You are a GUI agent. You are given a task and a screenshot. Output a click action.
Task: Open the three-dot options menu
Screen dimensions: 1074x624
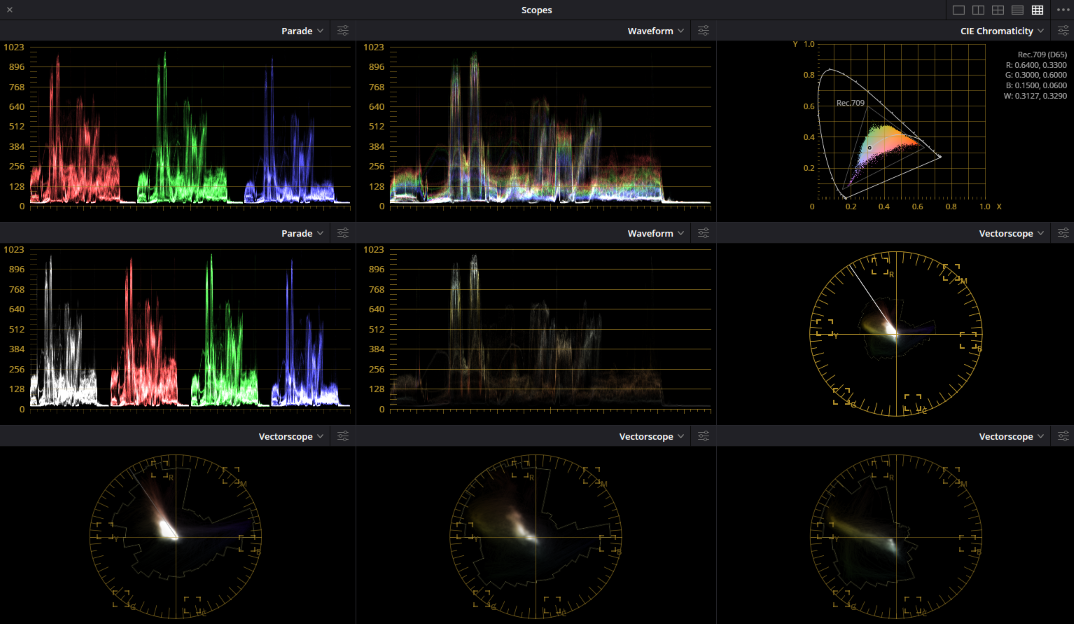(x=1063, y=10)
